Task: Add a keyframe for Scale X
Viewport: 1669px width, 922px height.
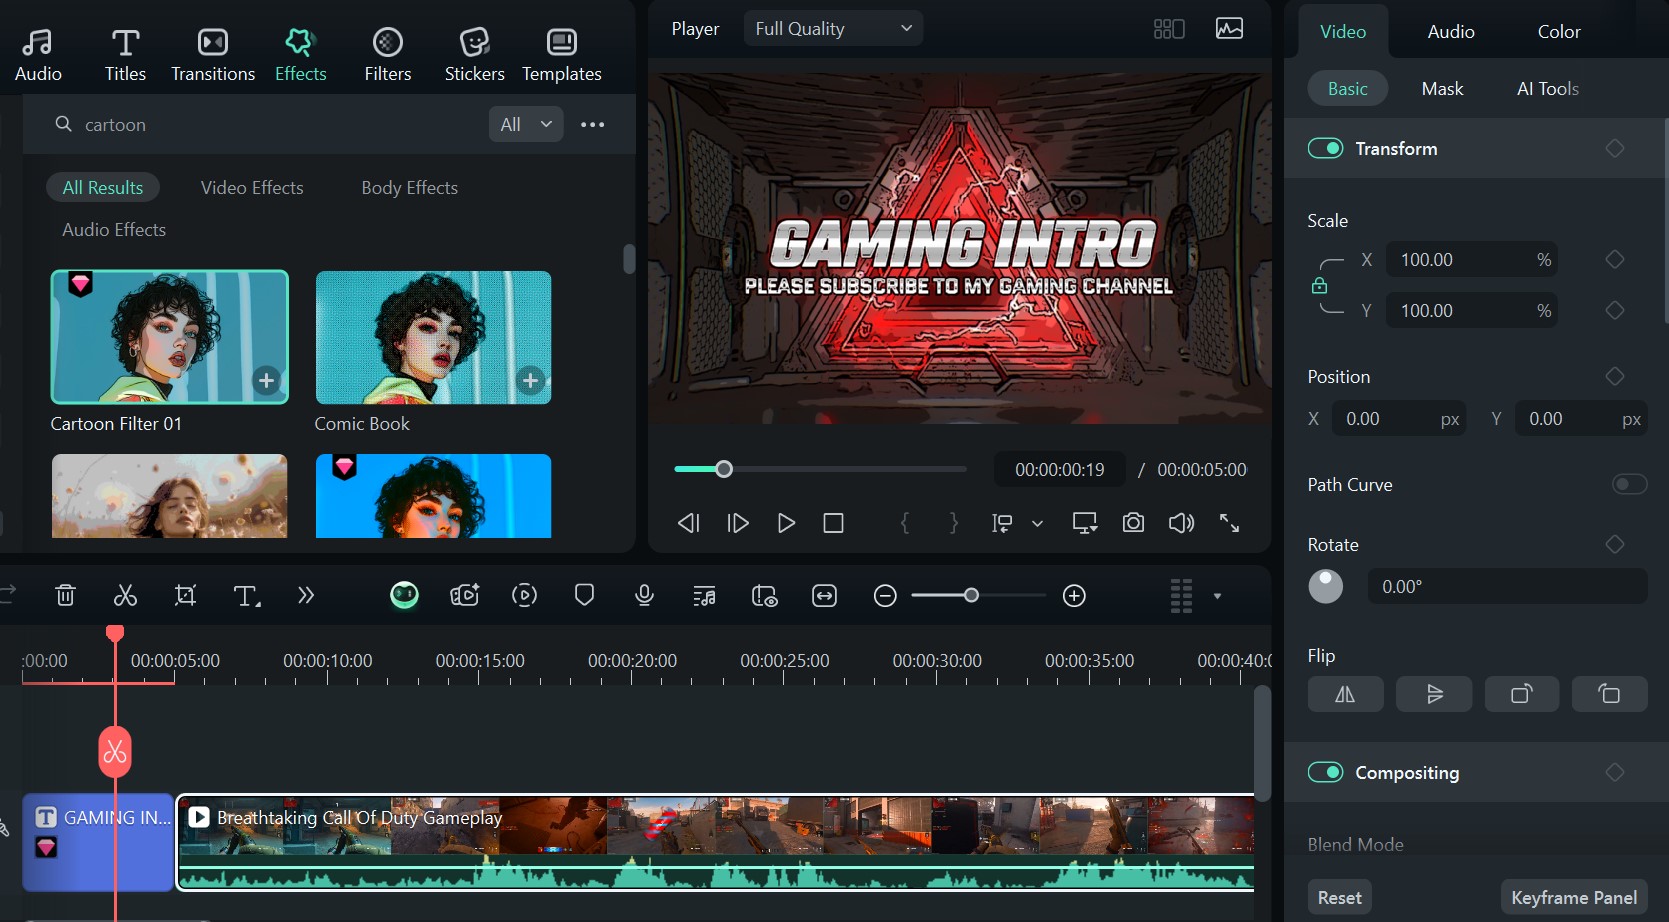Action: click(x=1614, y=259)
